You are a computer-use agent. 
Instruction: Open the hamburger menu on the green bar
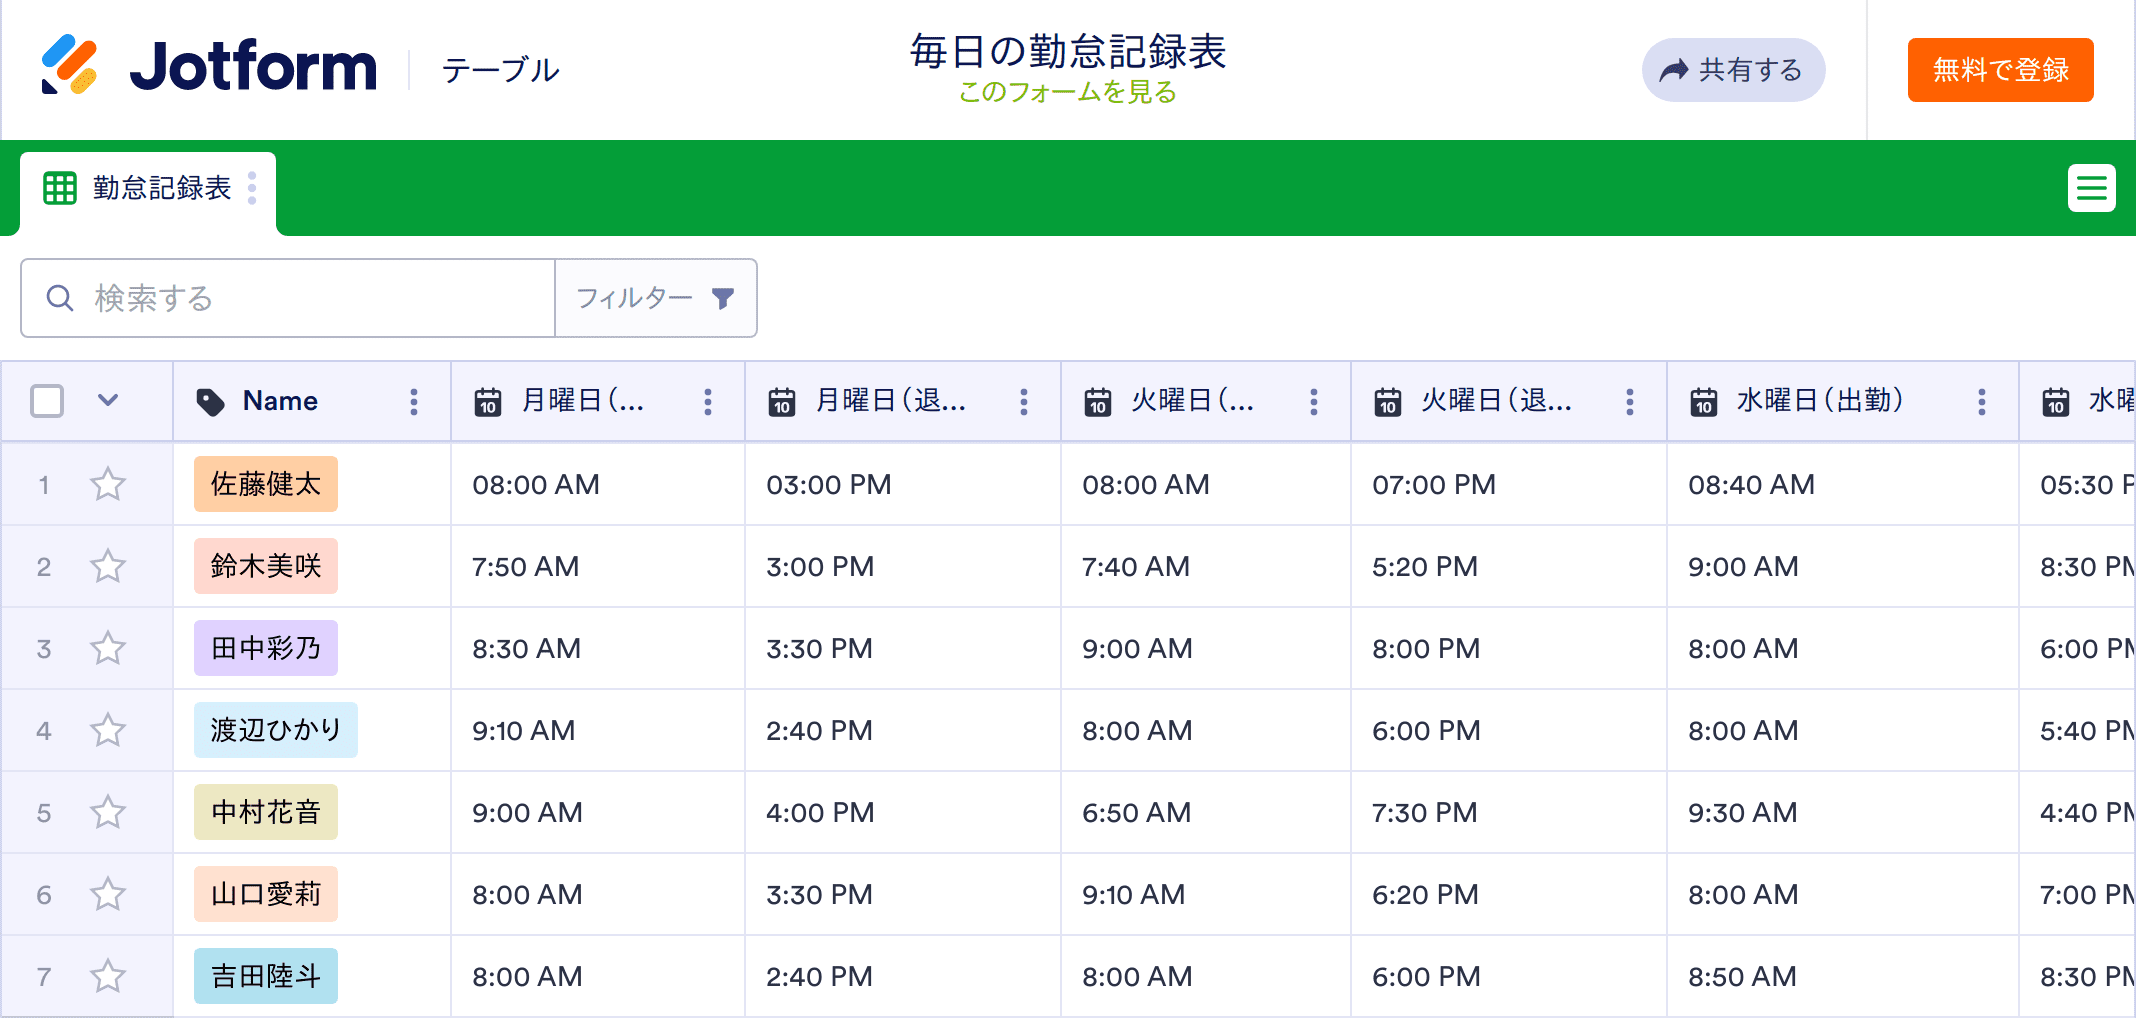(x=2092, y=188)
